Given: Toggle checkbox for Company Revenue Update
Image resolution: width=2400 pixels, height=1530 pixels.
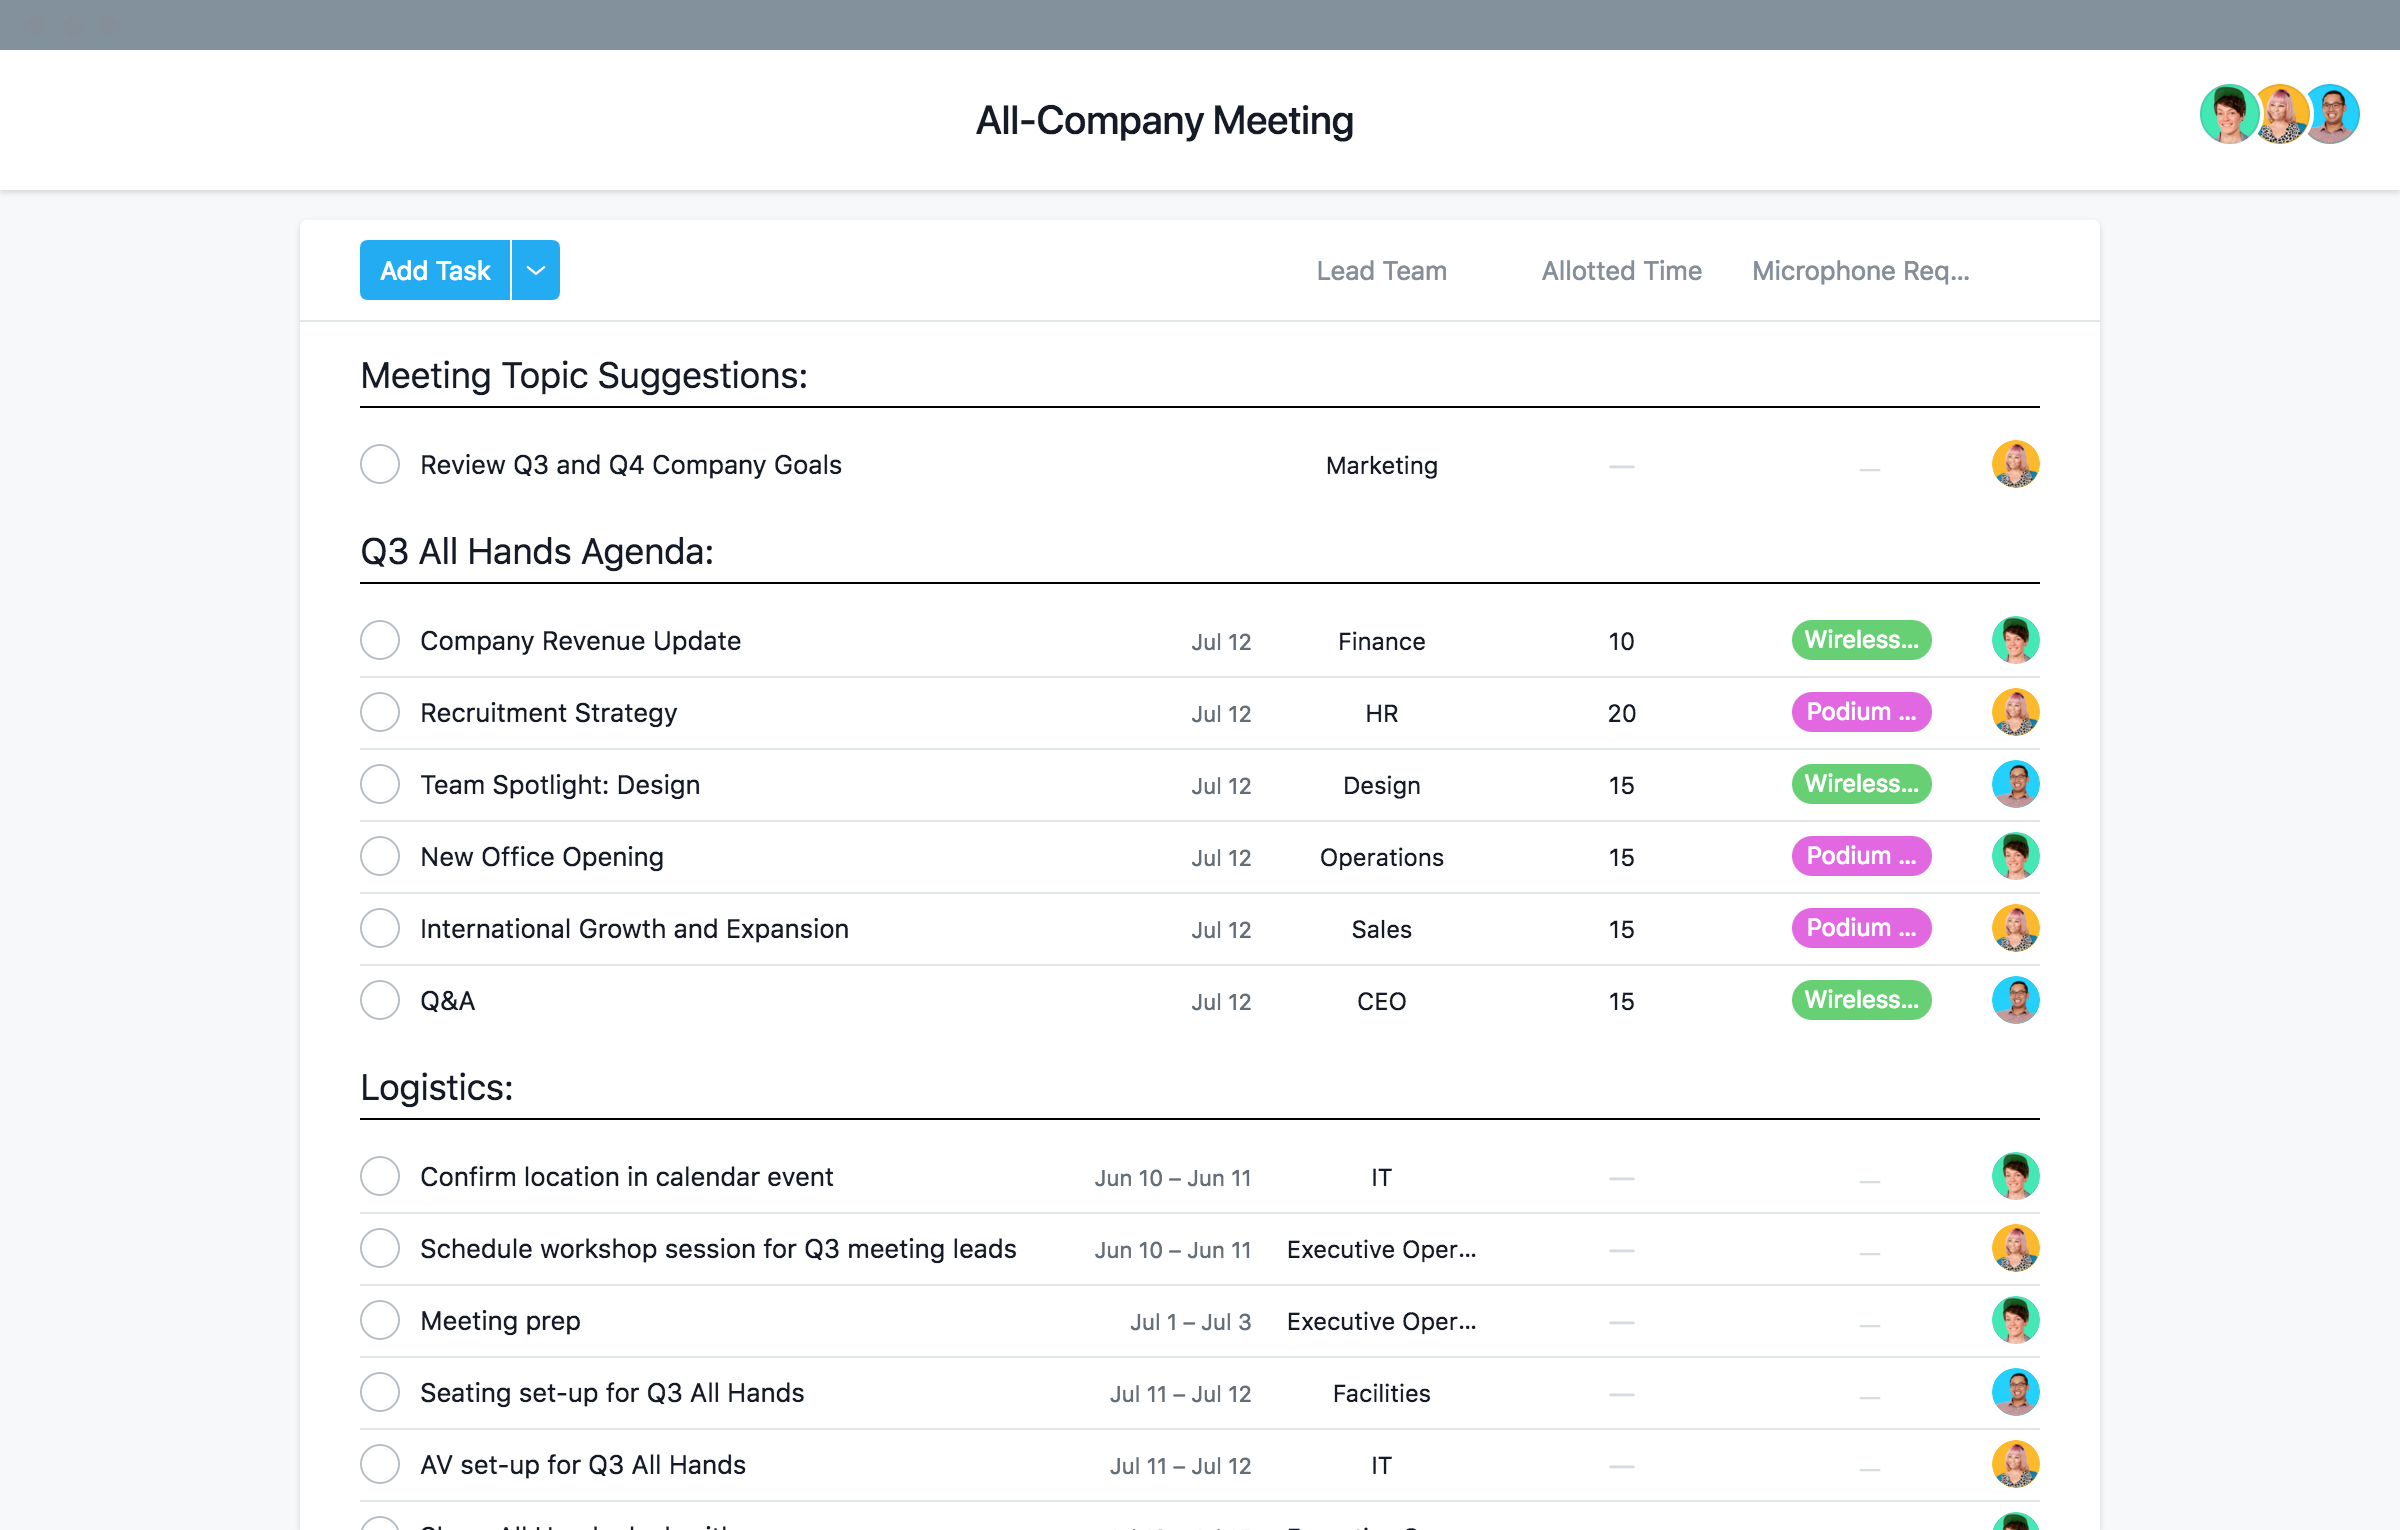Looking at the screenshot, I should pos(380,640).
